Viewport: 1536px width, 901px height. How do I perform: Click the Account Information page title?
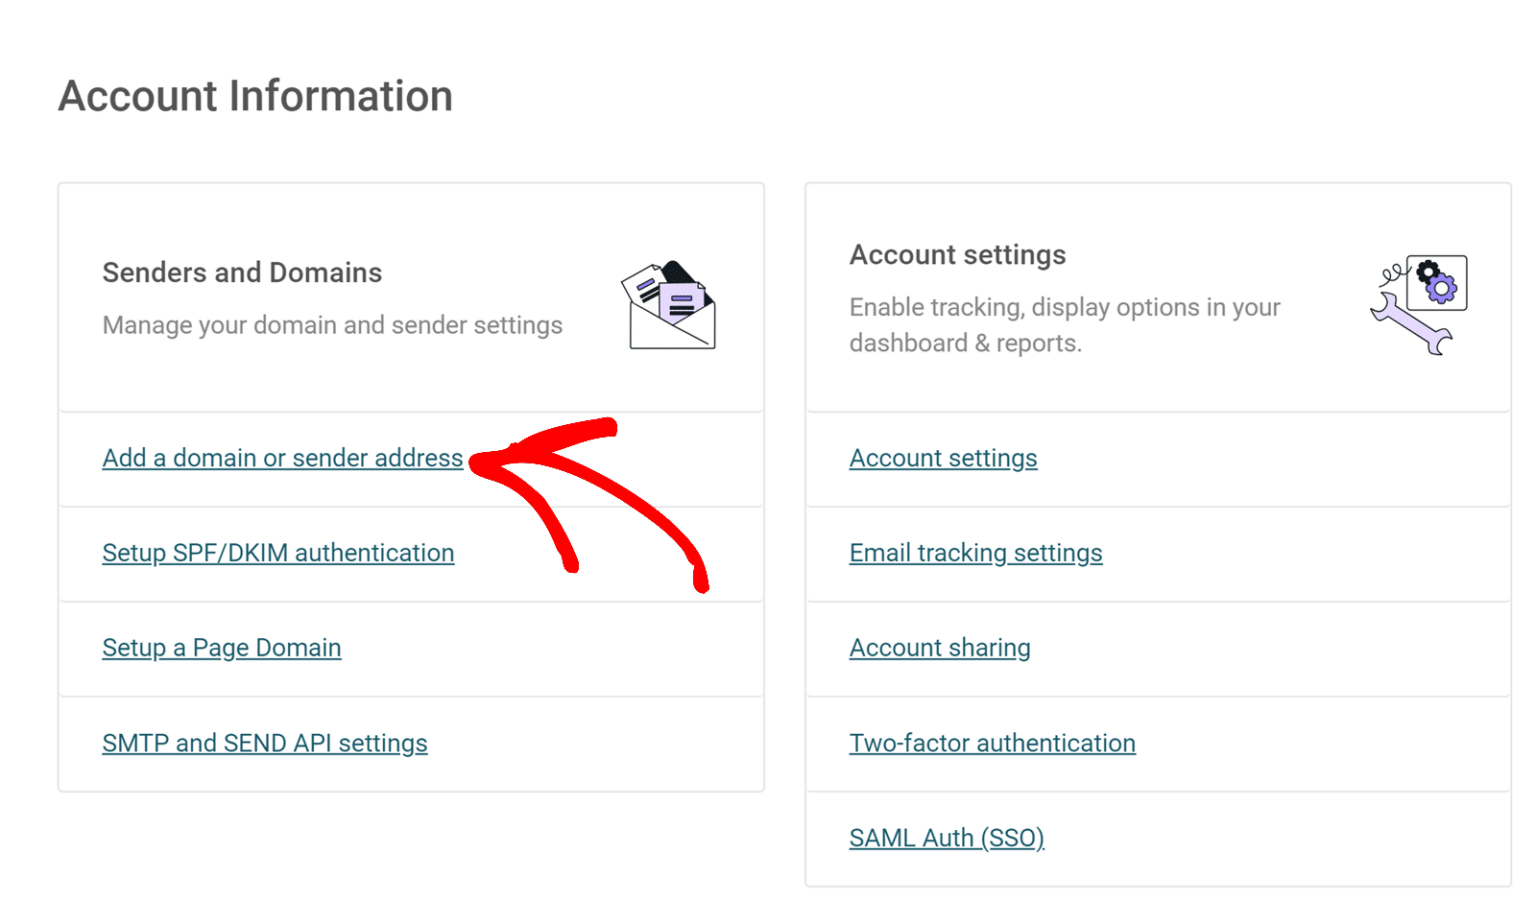point(256,96)
